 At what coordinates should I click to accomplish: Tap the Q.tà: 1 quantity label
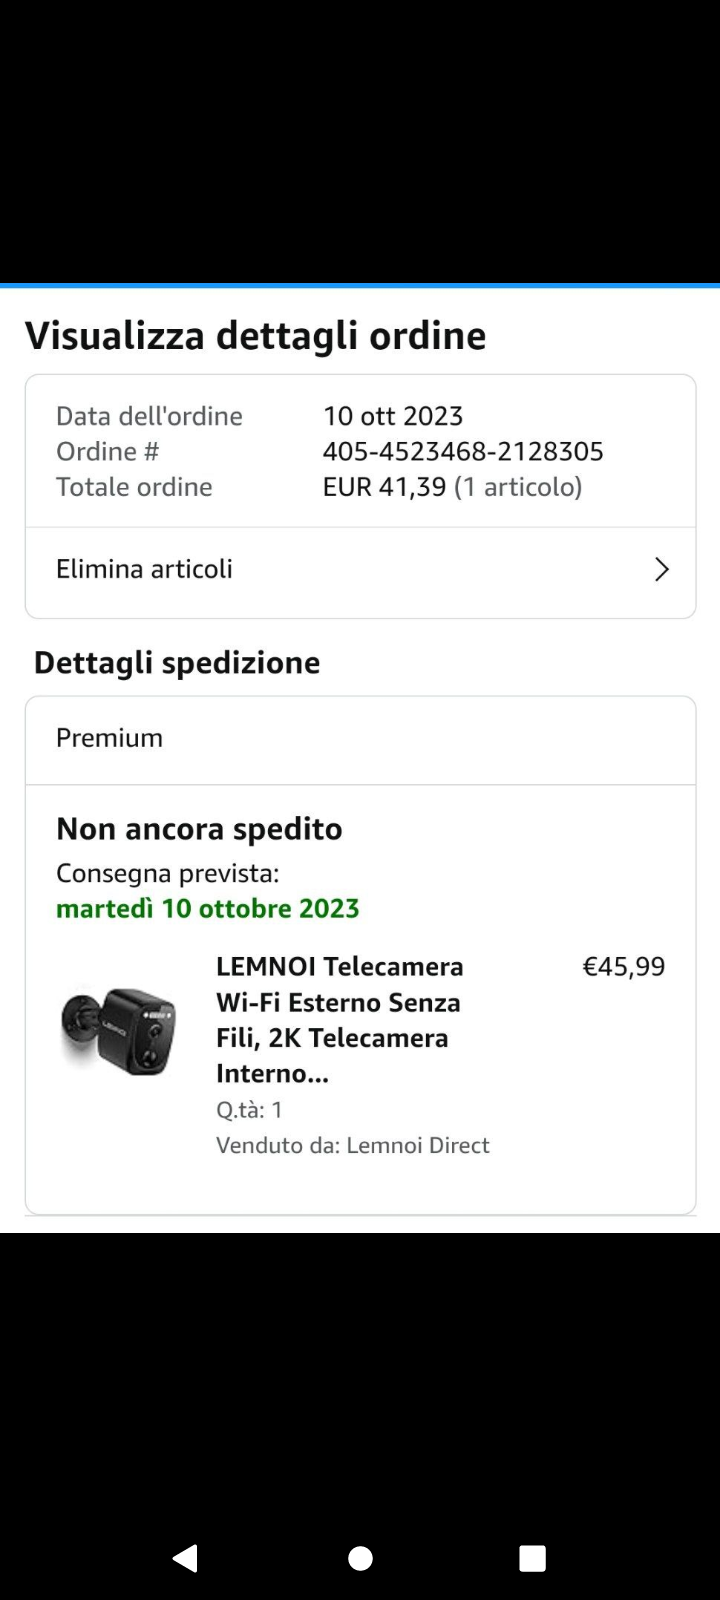point(250,1110)
